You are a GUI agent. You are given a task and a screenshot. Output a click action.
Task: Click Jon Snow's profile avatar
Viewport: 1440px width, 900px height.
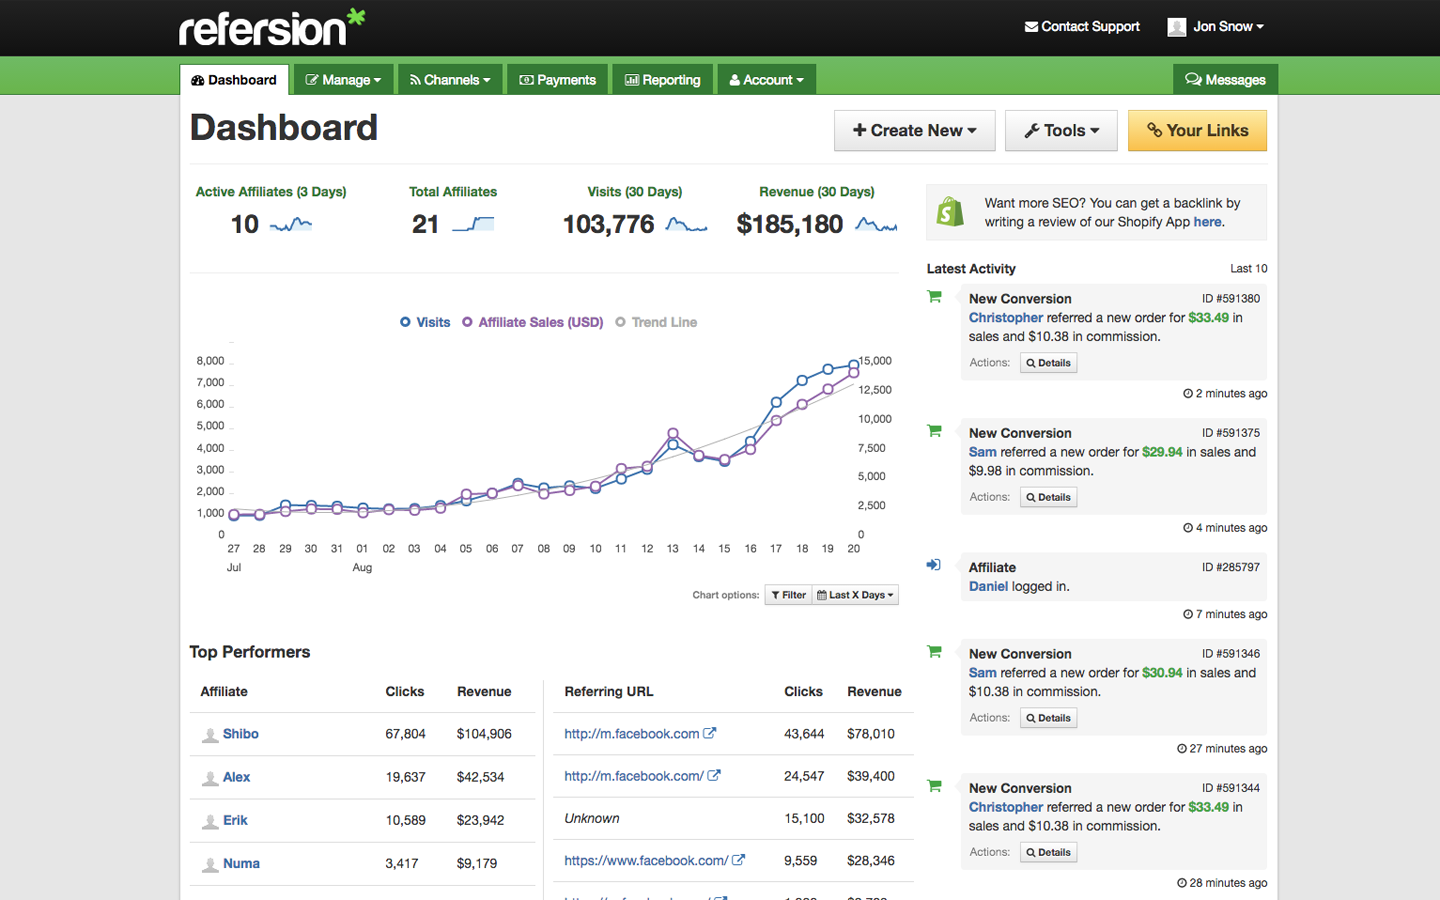(x=1176, y=27)
